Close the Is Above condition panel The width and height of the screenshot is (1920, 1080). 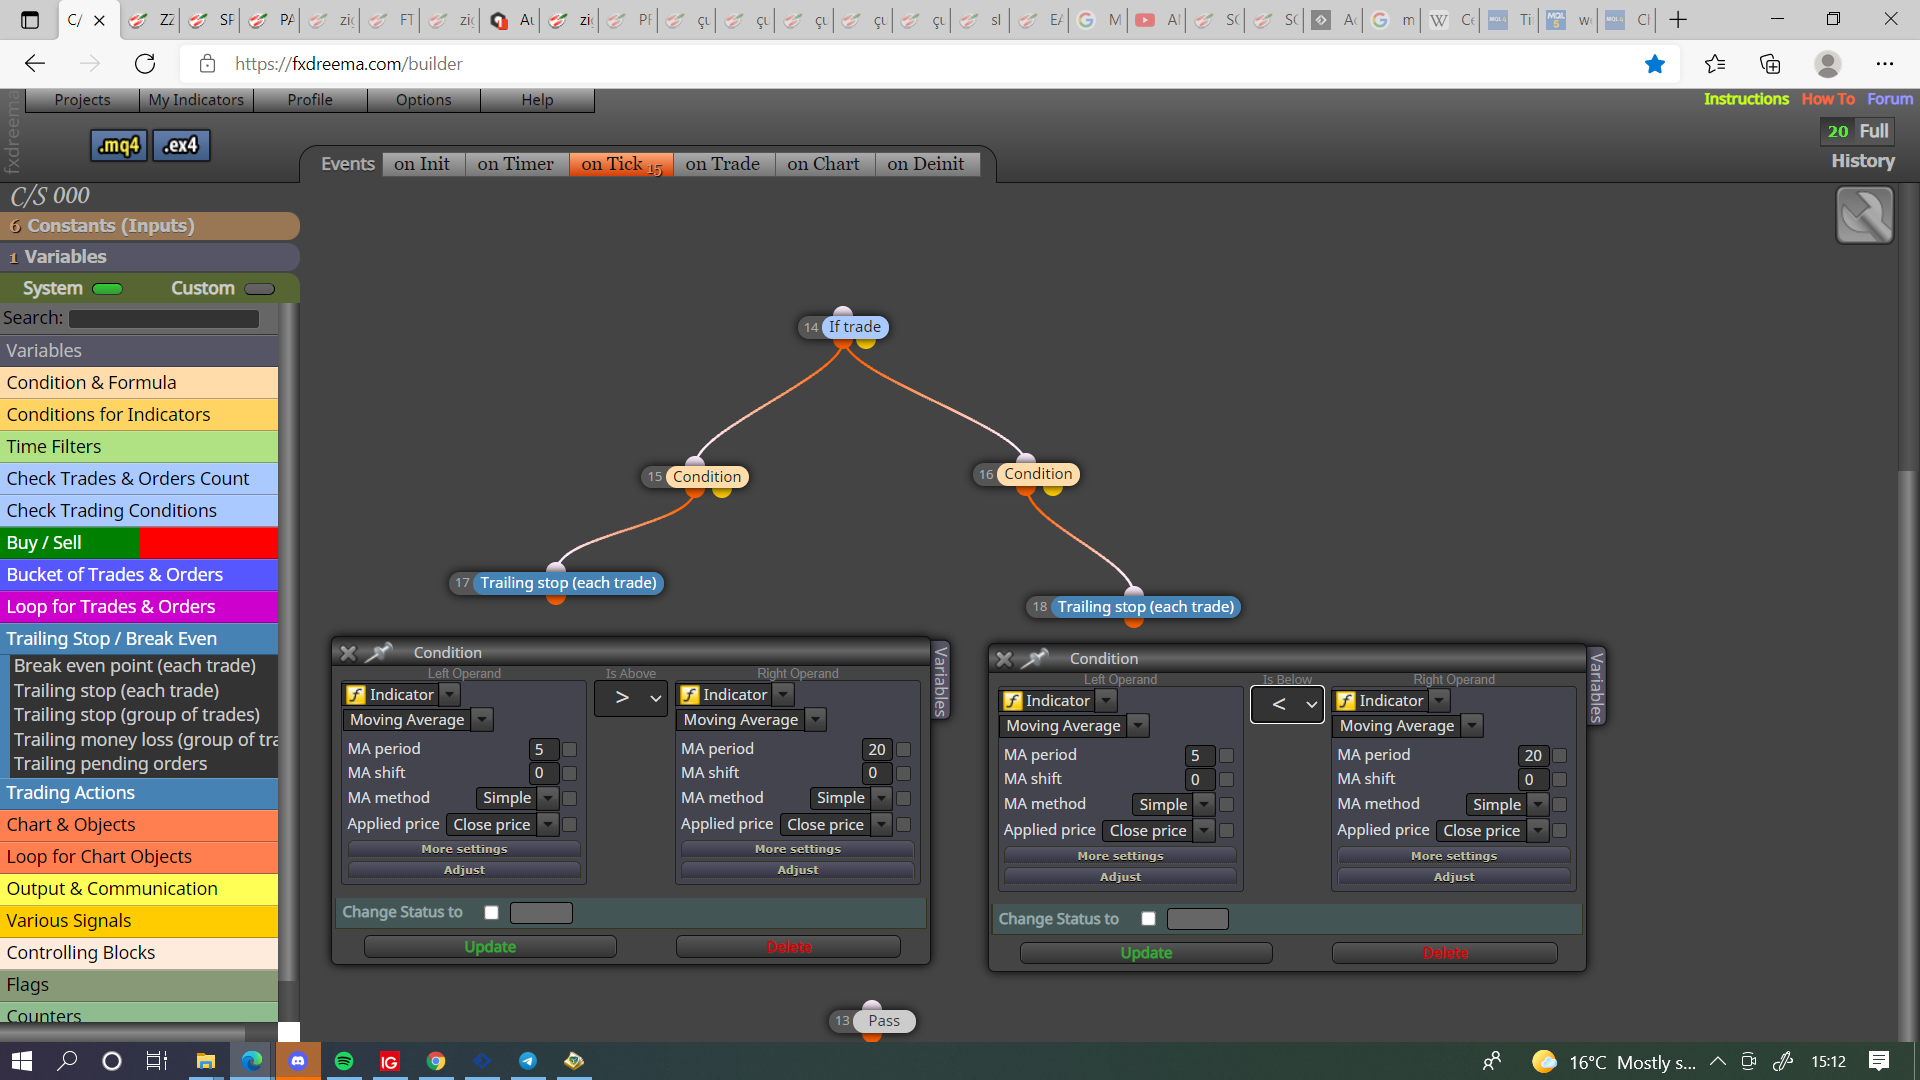coord(348,653)
